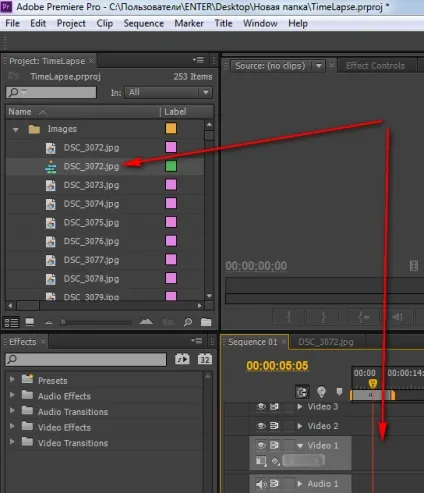Switch Project panel to icon view
Image resolution: width=424 pixels, height=493 pixels.
30,322
